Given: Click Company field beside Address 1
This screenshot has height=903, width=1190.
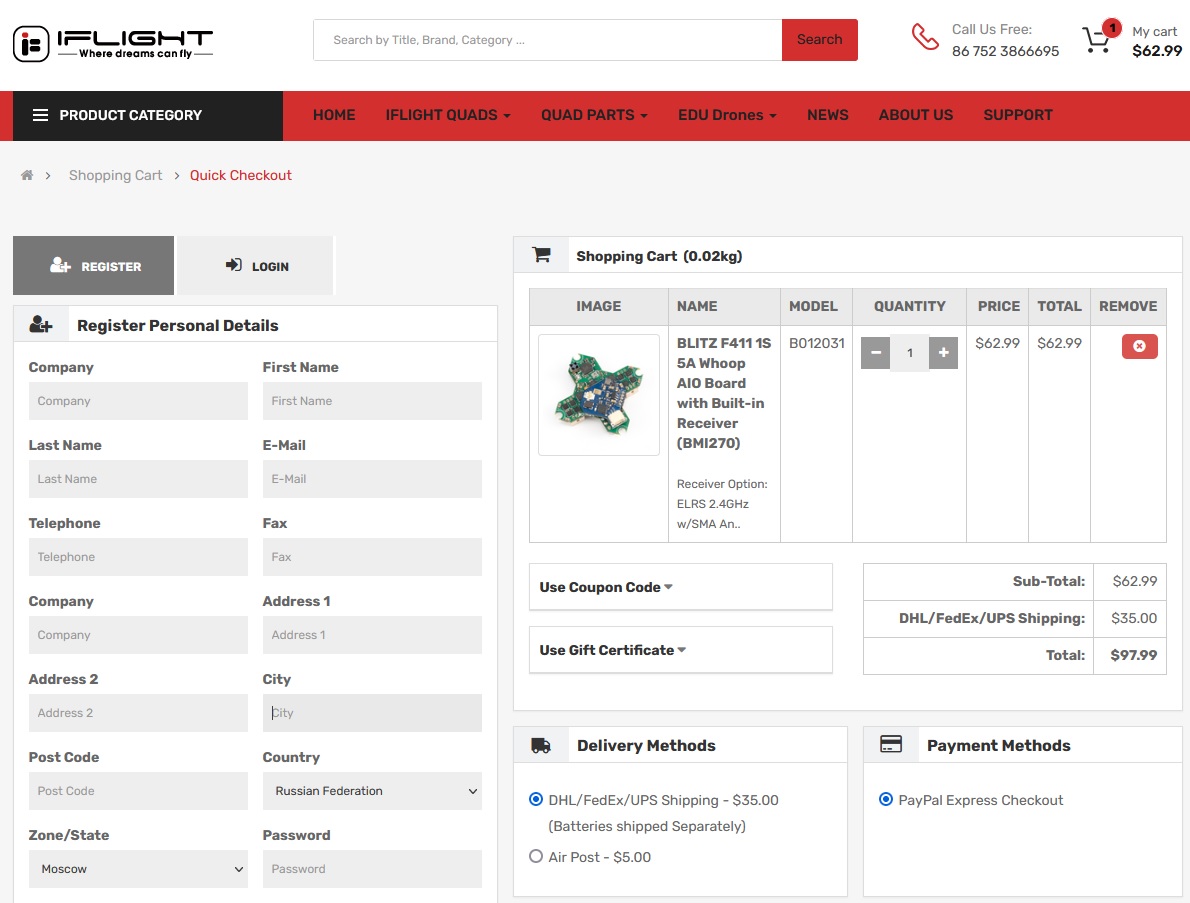Looking at the screenshot, I should click(138, 635).
